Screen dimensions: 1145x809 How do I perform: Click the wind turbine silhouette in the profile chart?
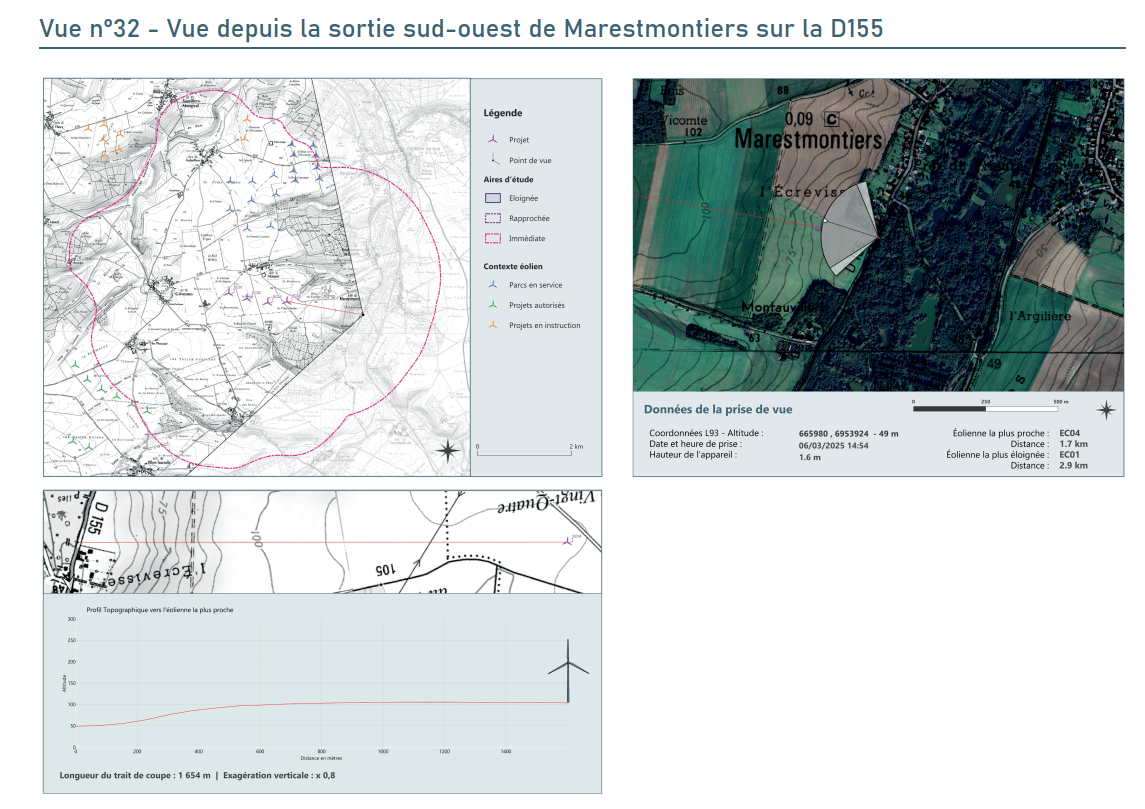pyautogui.click(x=568, y=671)
